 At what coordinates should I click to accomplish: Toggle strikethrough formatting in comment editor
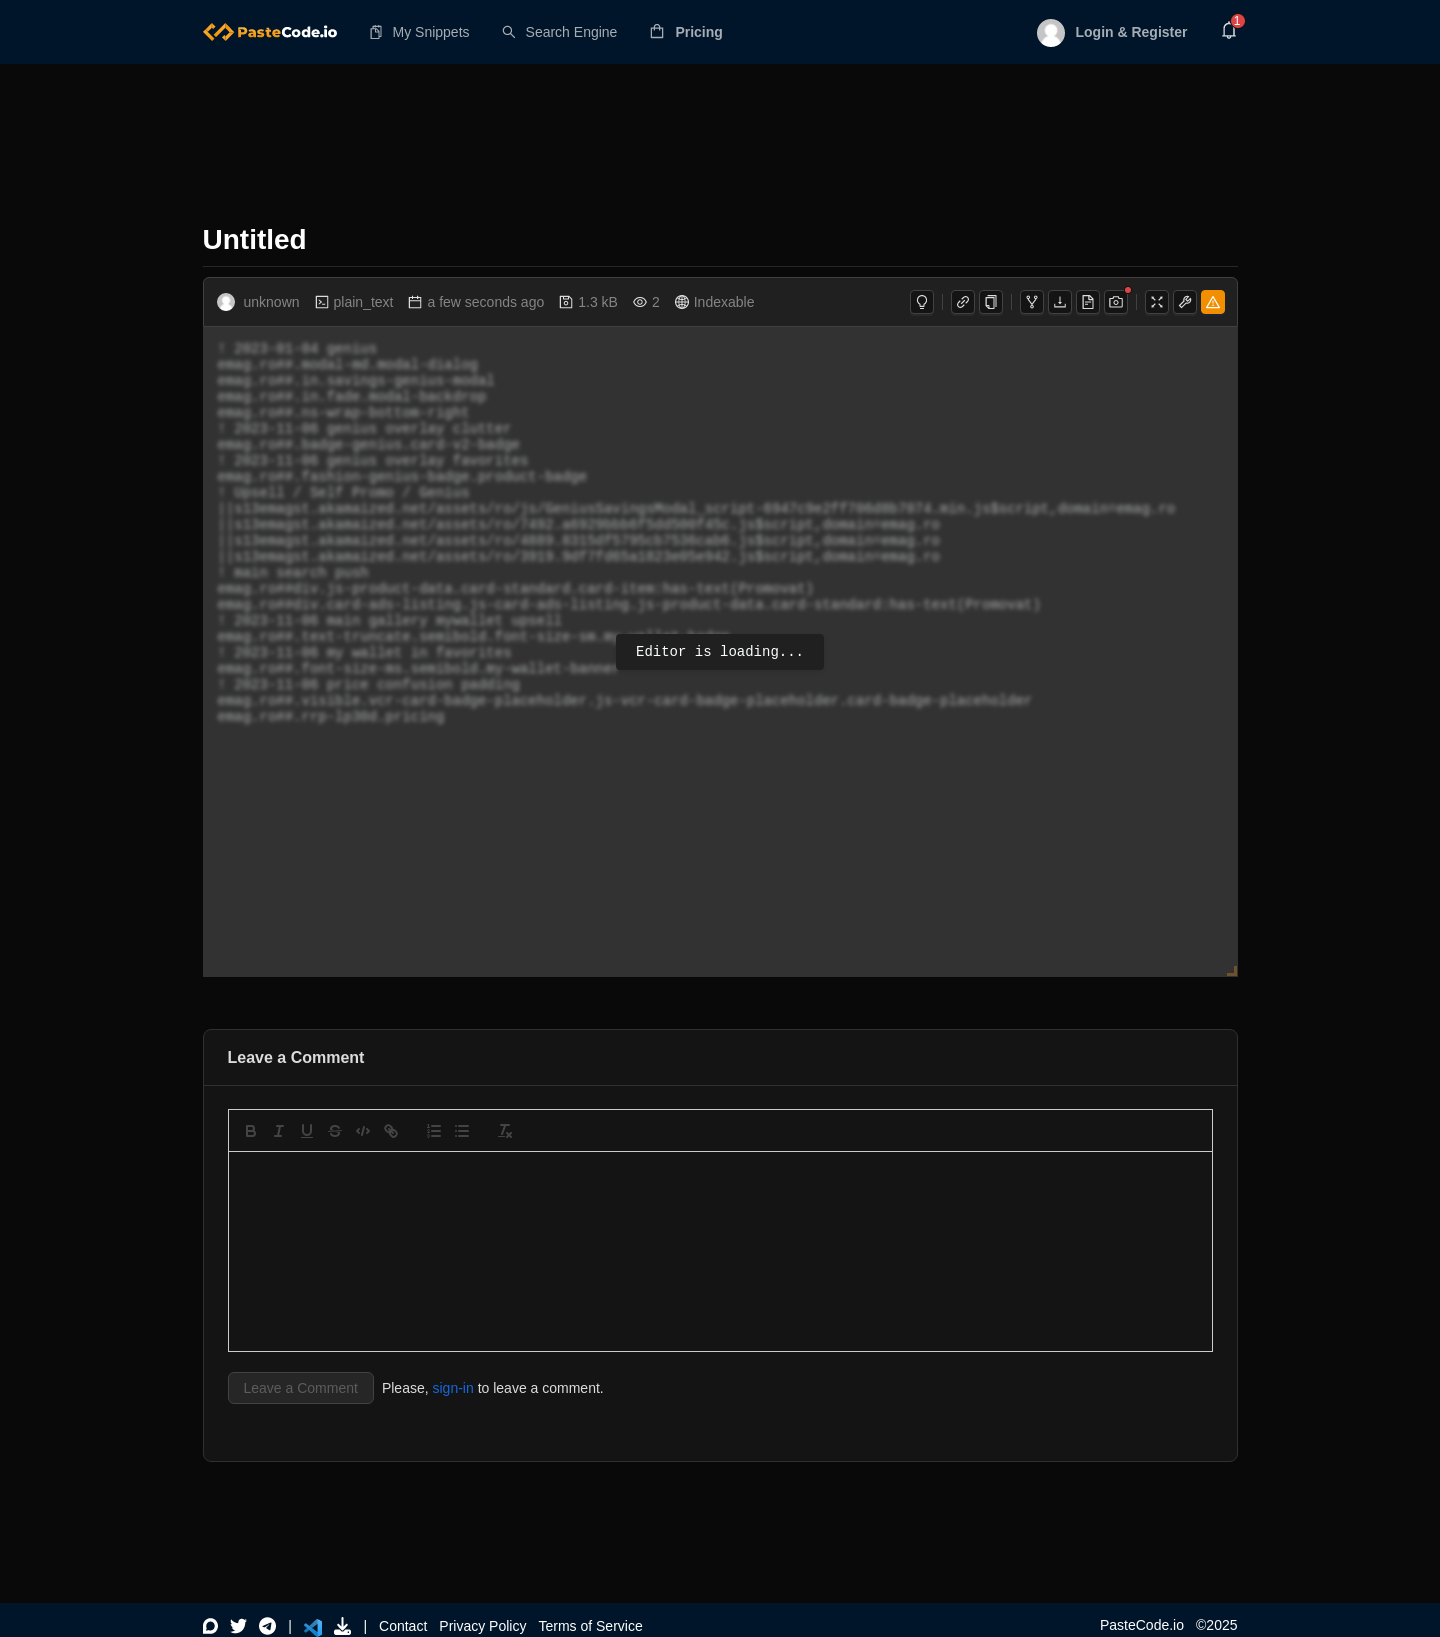coord(335,1131)
